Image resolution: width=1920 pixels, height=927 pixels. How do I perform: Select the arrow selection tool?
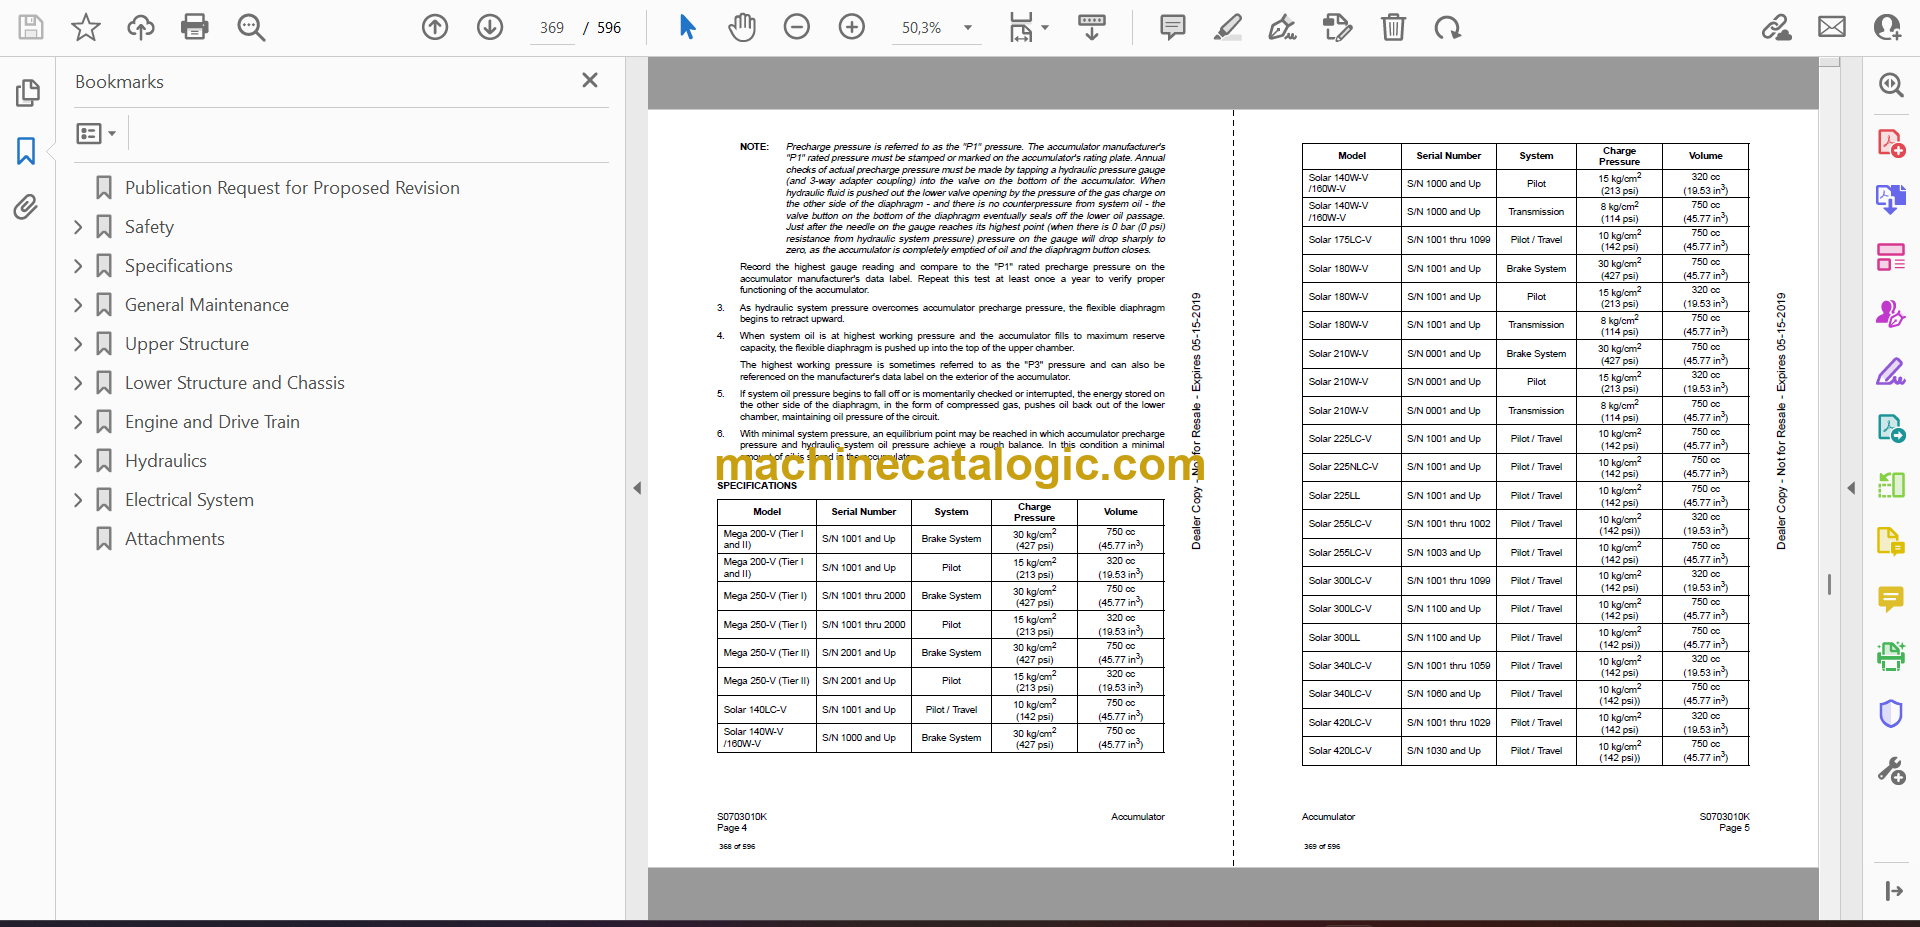point(687,27)
